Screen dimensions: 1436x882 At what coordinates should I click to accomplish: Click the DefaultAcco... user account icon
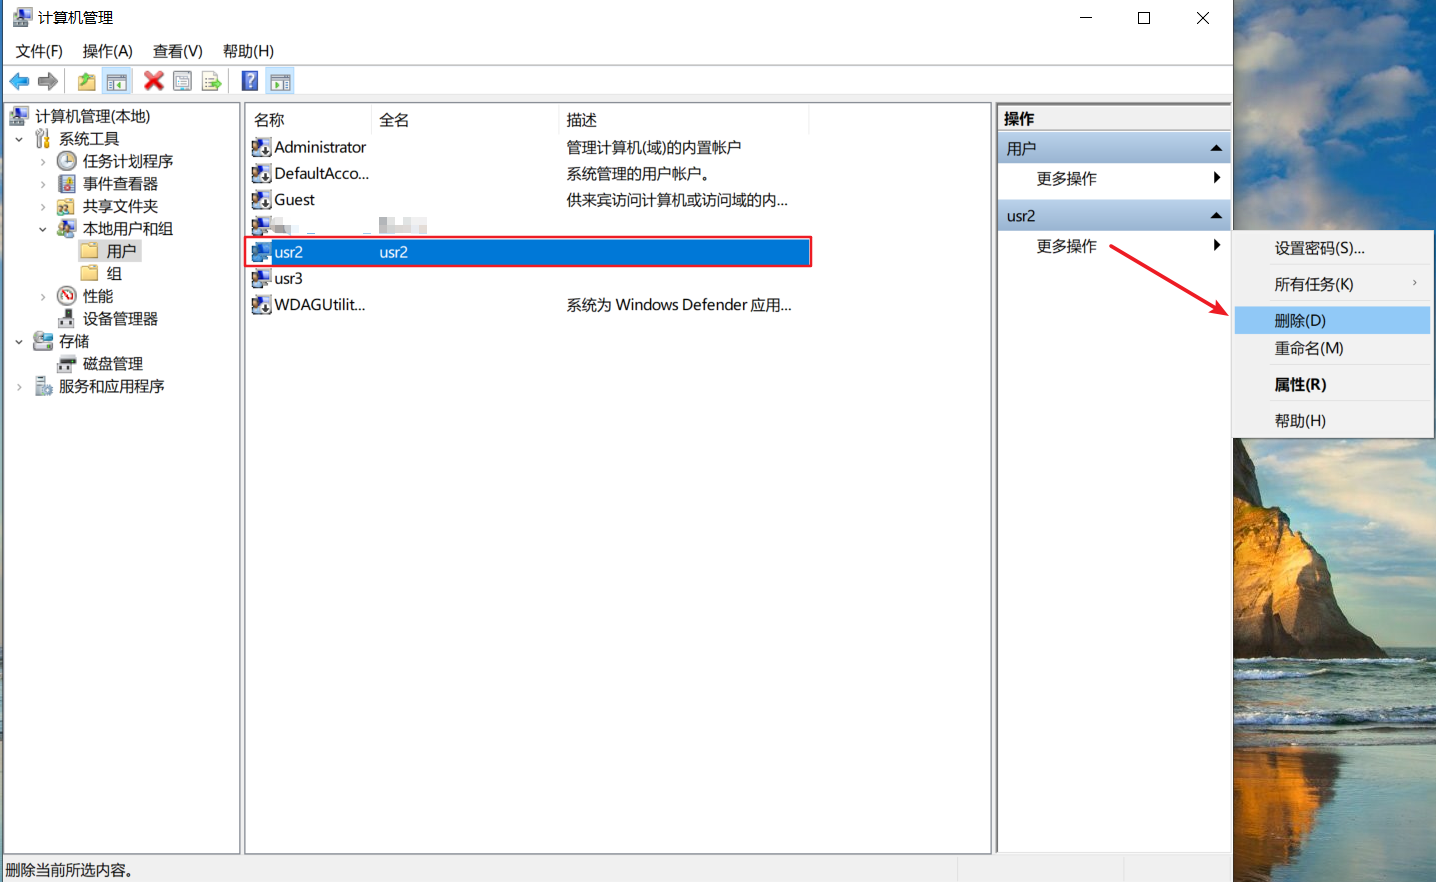pos(261,173)
